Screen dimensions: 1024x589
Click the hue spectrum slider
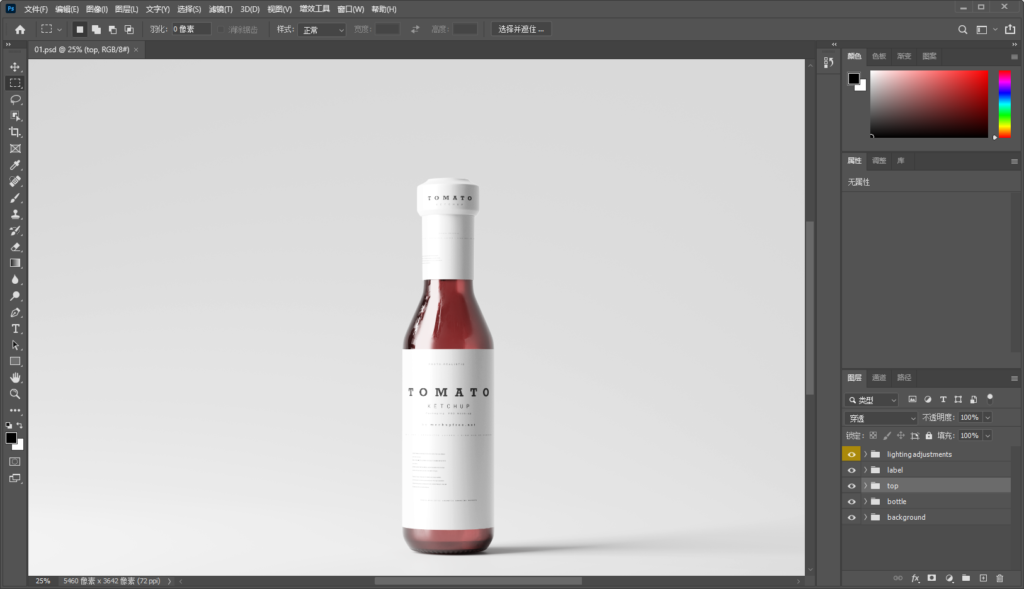1004,104
